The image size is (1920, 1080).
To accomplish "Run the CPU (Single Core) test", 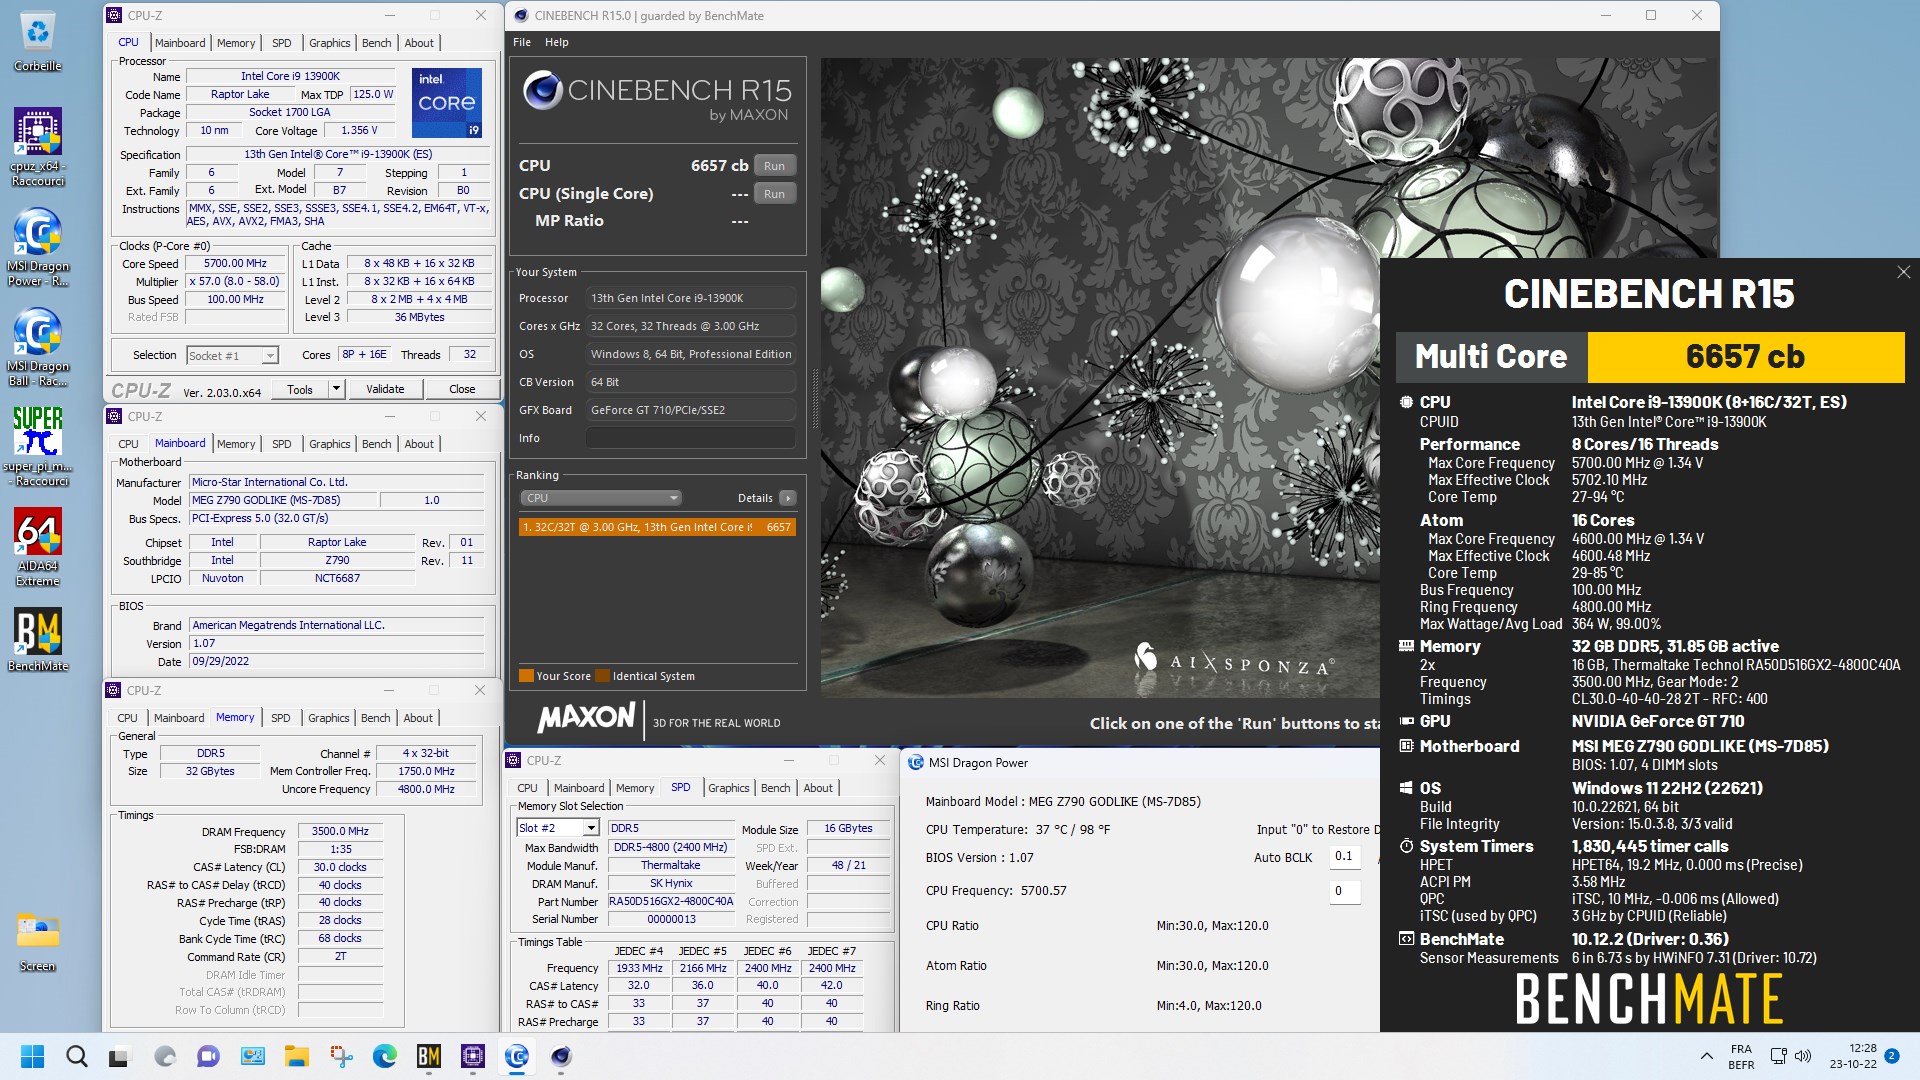I will pos(774,194).
